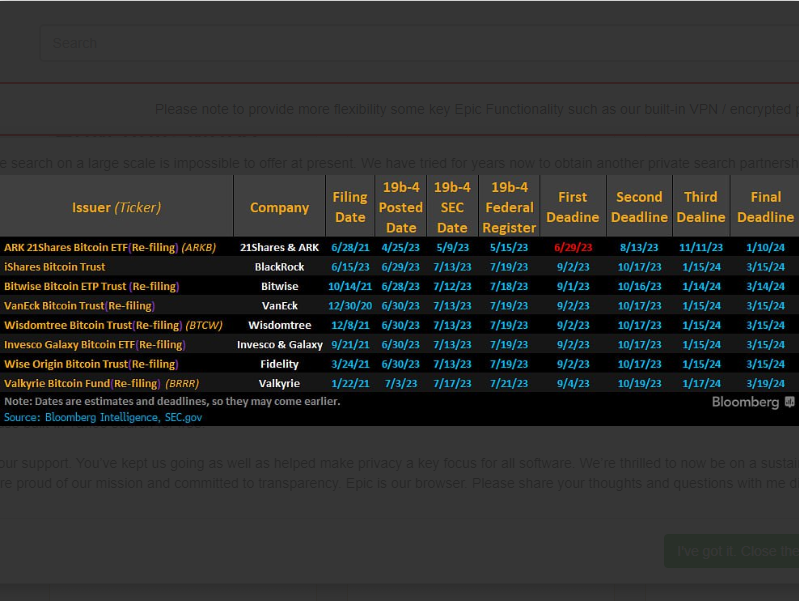The width and height of the screenshot is (799, 601).
Task: Click the Filing Date column header
Action: point(350,207)
